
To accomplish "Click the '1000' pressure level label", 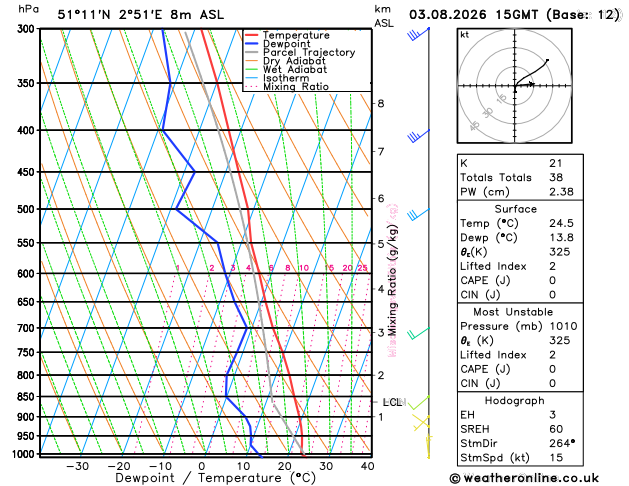I will click(26, 454).
